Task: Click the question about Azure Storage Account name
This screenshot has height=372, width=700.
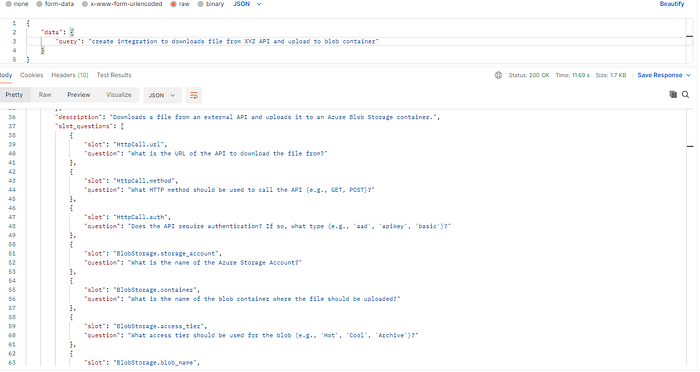Action: [215, 263]
